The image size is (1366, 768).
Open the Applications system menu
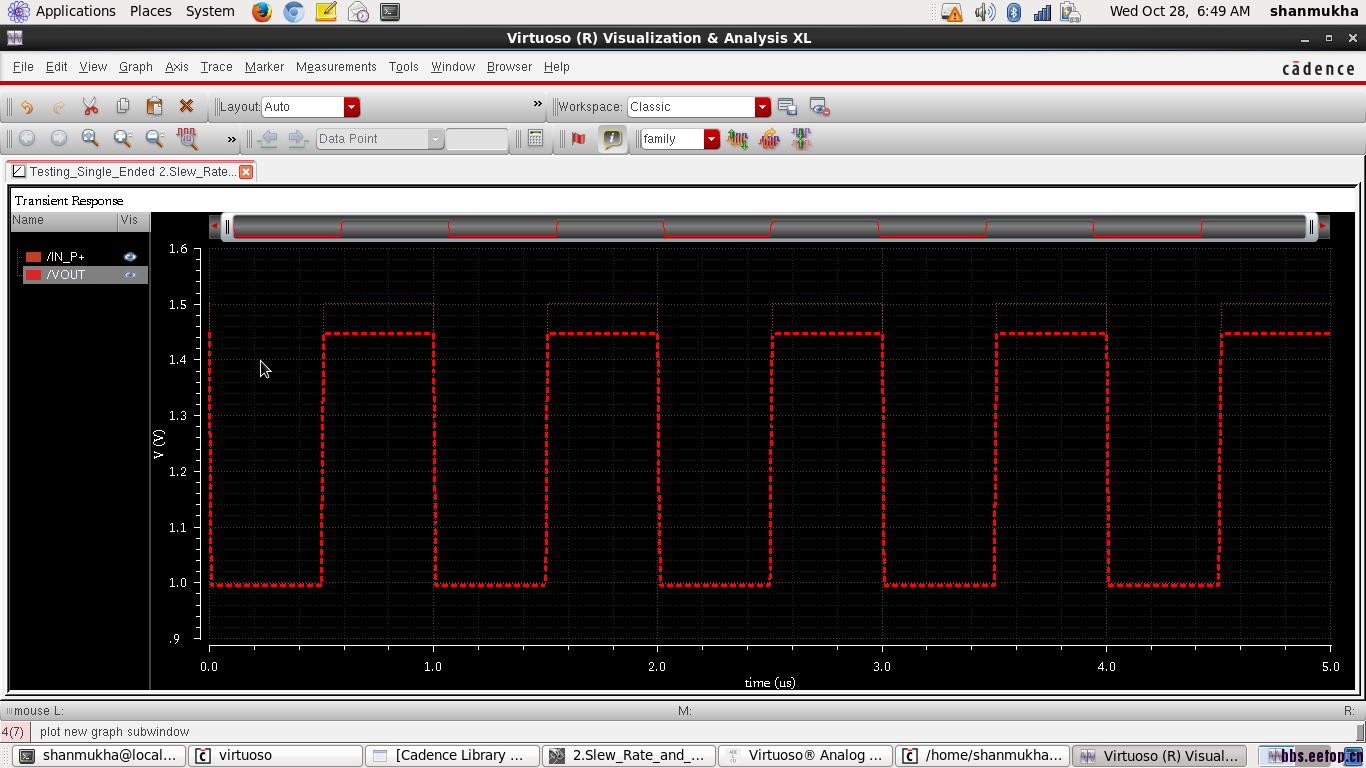pos(75,11)
